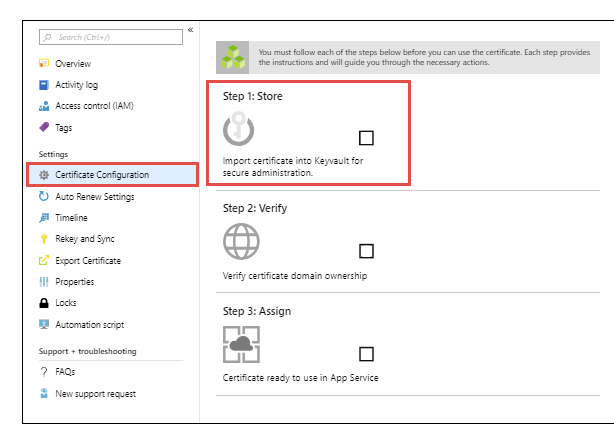Click the Step 2: Verify heading

click(x=255, y=208)
